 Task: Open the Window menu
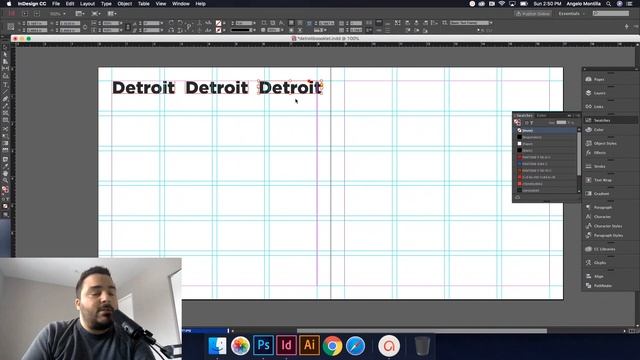[x=180, y=4]
